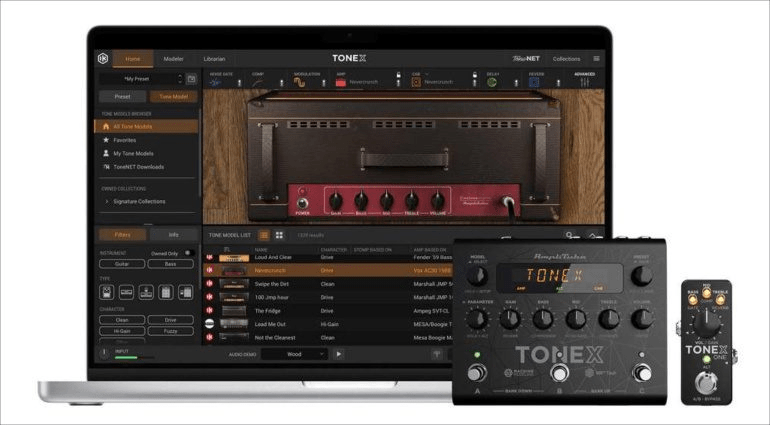Click the Collections button in header
The width and height of the screenshot is (770, 425).
click(566, 59)
